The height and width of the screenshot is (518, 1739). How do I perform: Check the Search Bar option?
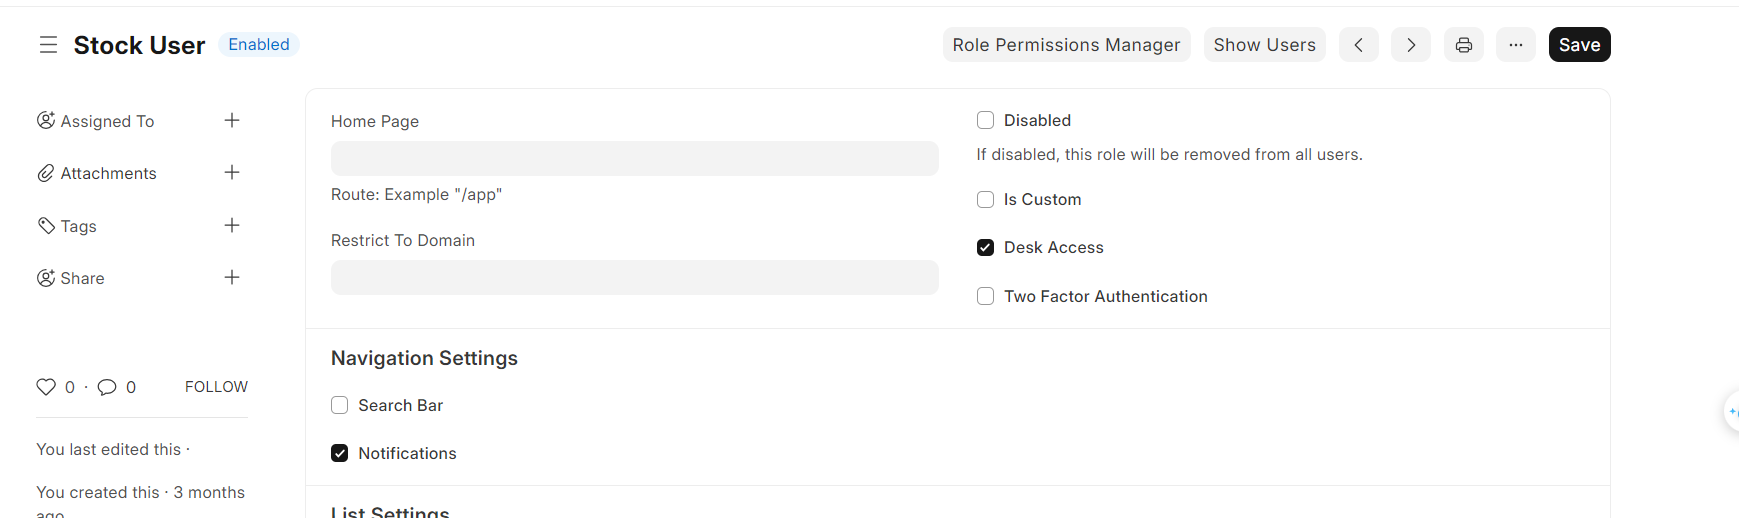pyautogui.click(x=340, y=405)
